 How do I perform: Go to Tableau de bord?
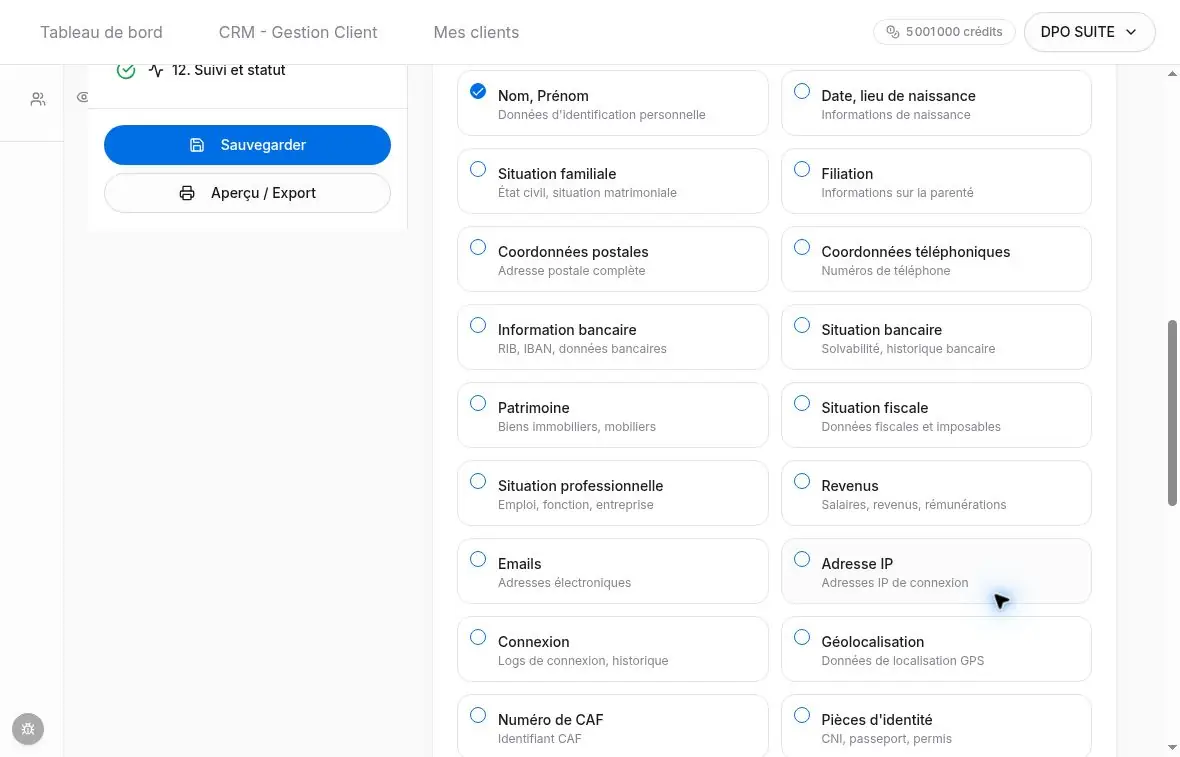coord(101,32)
